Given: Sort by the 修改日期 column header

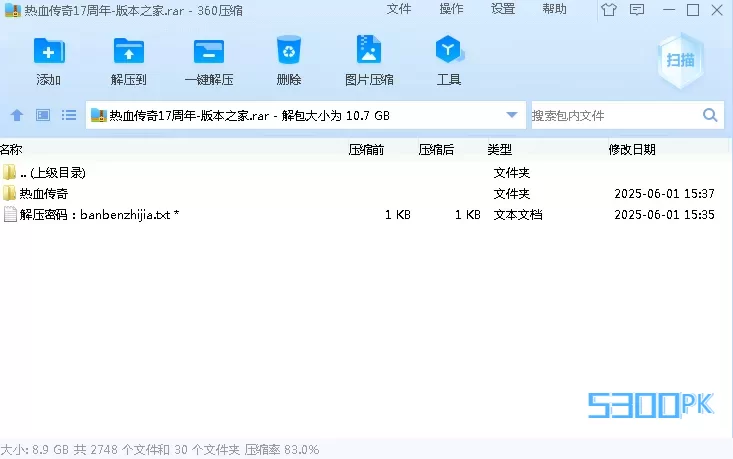Looking at the screenshot, I should (x=632, y=150).
